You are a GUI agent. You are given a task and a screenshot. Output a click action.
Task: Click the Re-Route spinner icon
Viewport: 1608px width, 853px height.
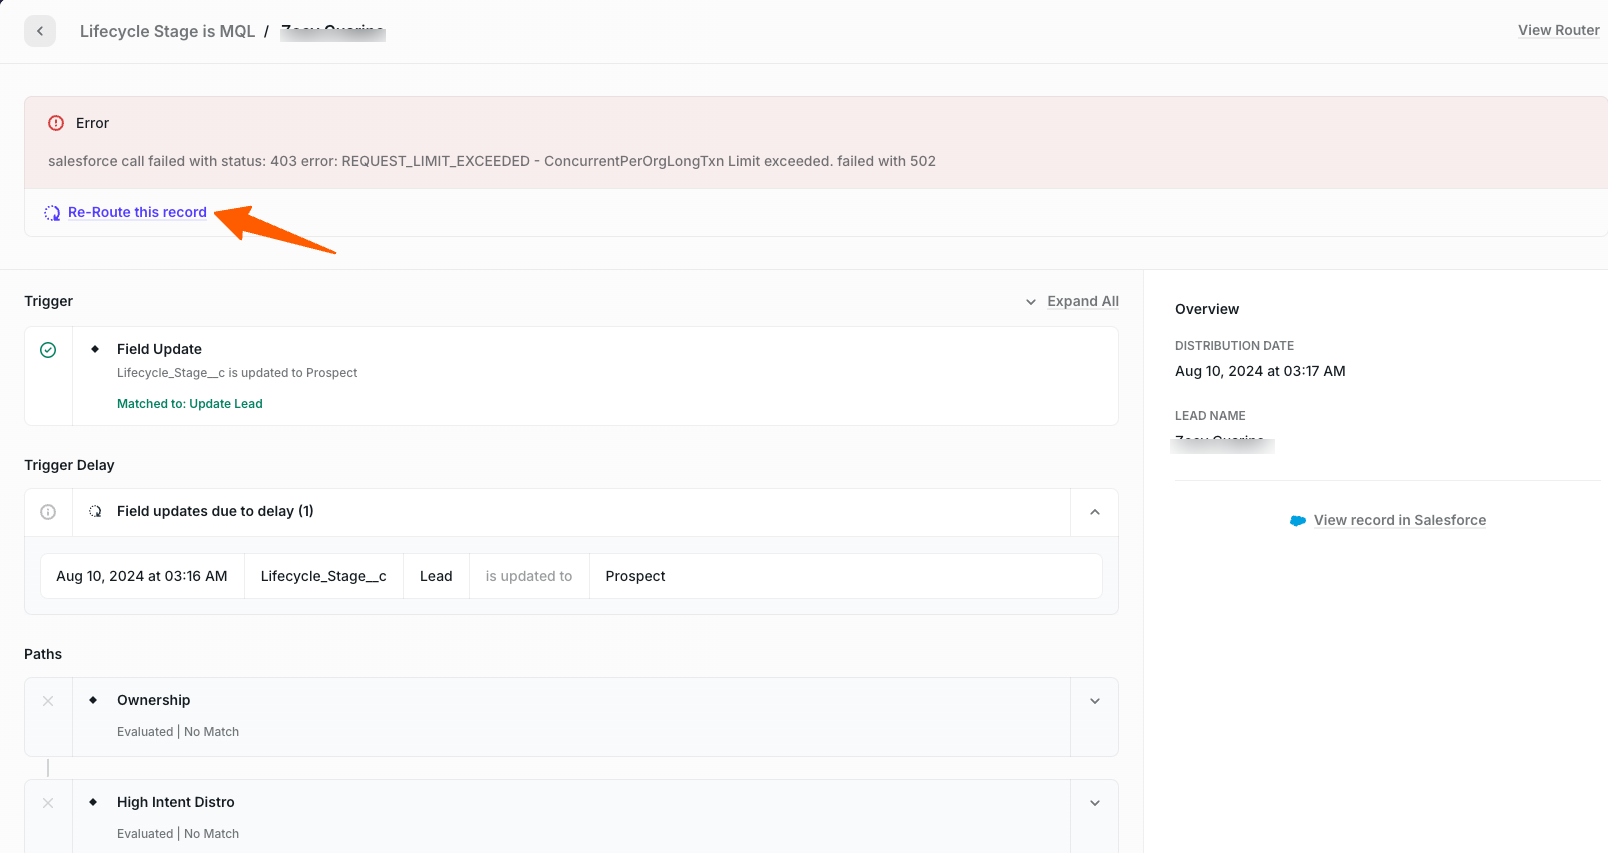[52, 213]
